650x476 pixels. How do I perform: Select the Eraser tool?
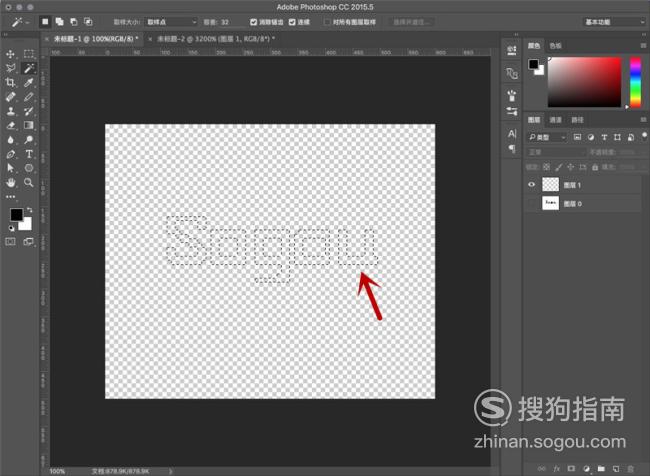(10, 125)
